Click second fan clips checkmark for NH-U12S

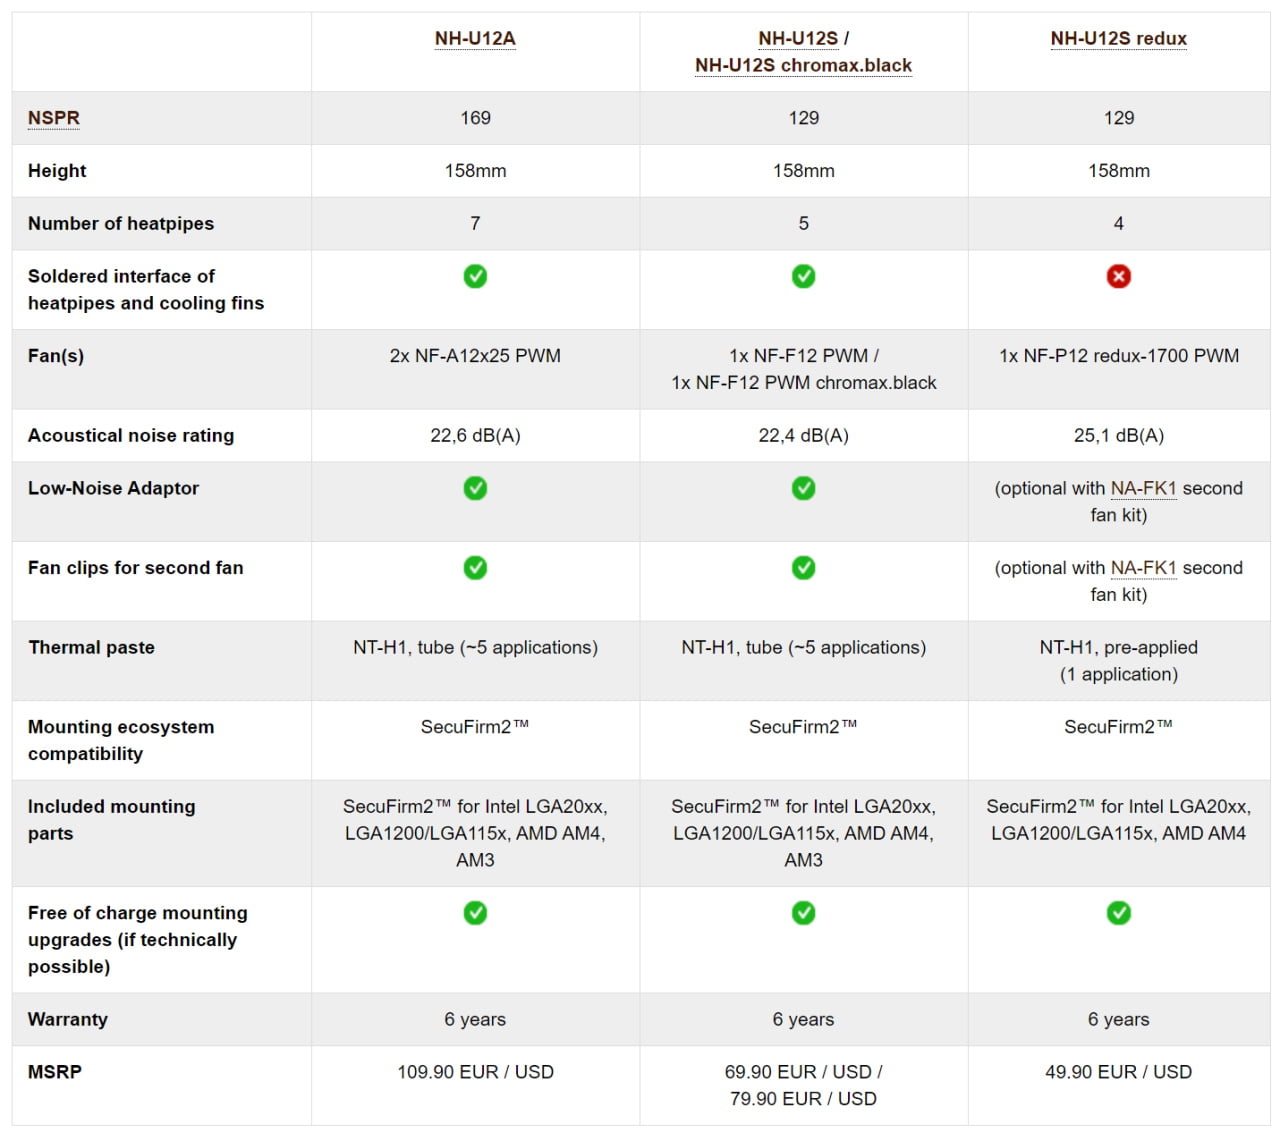(x=803, y=568)
